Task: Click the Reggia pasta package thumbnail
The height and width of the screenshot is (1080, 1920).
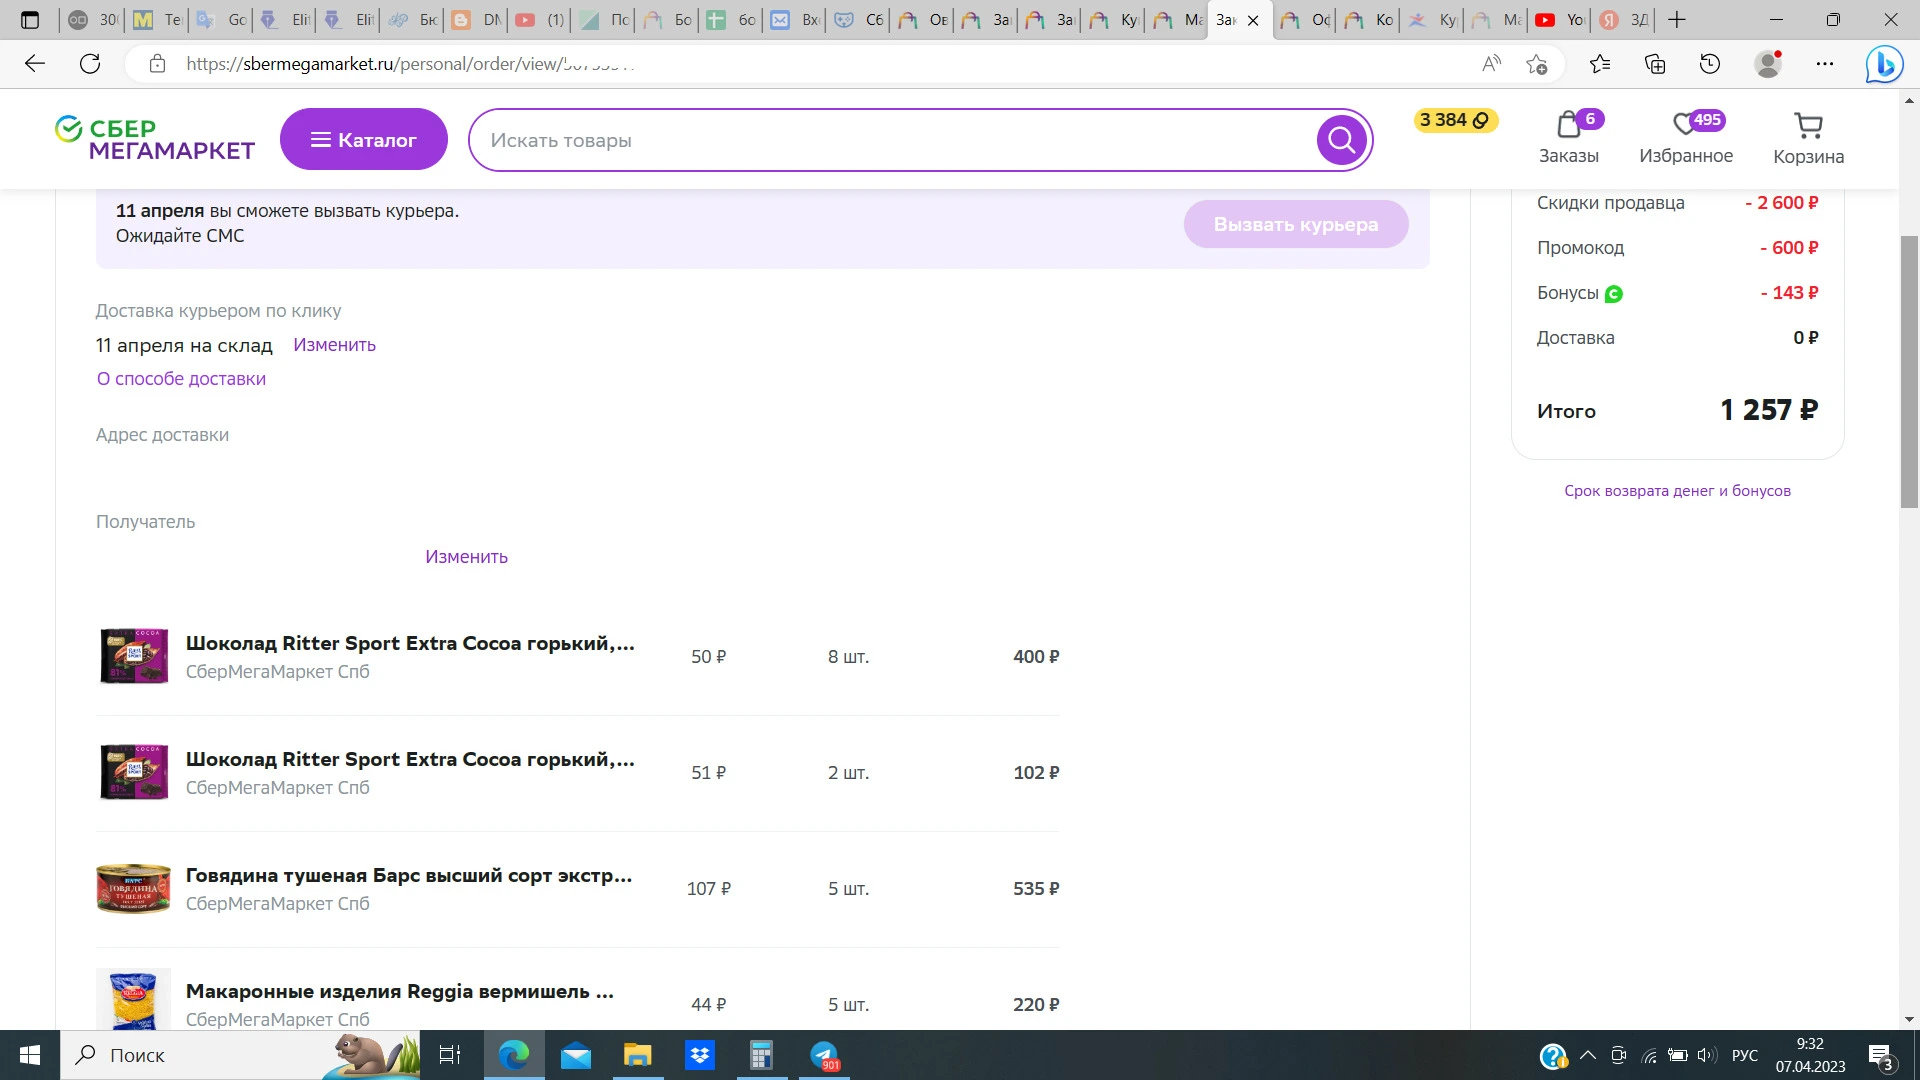Action: coord(133,1000)
